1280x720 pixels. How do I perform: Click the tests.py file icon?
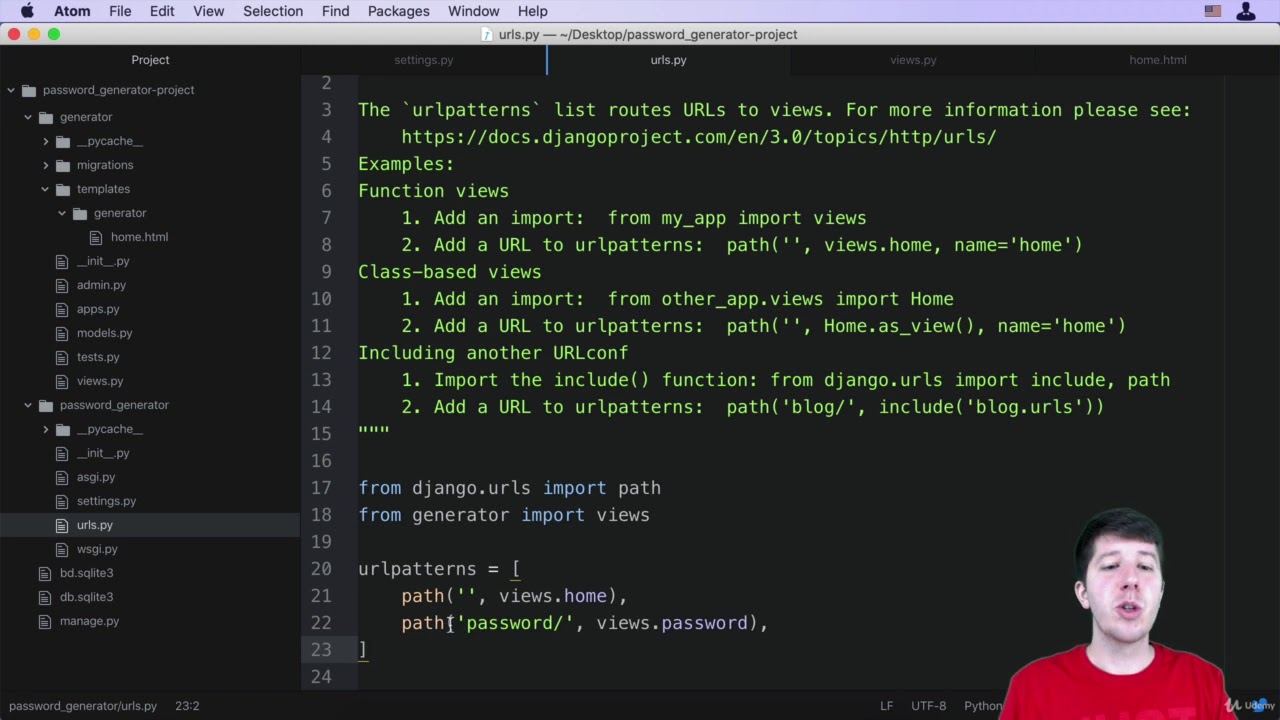pos(62,357)
